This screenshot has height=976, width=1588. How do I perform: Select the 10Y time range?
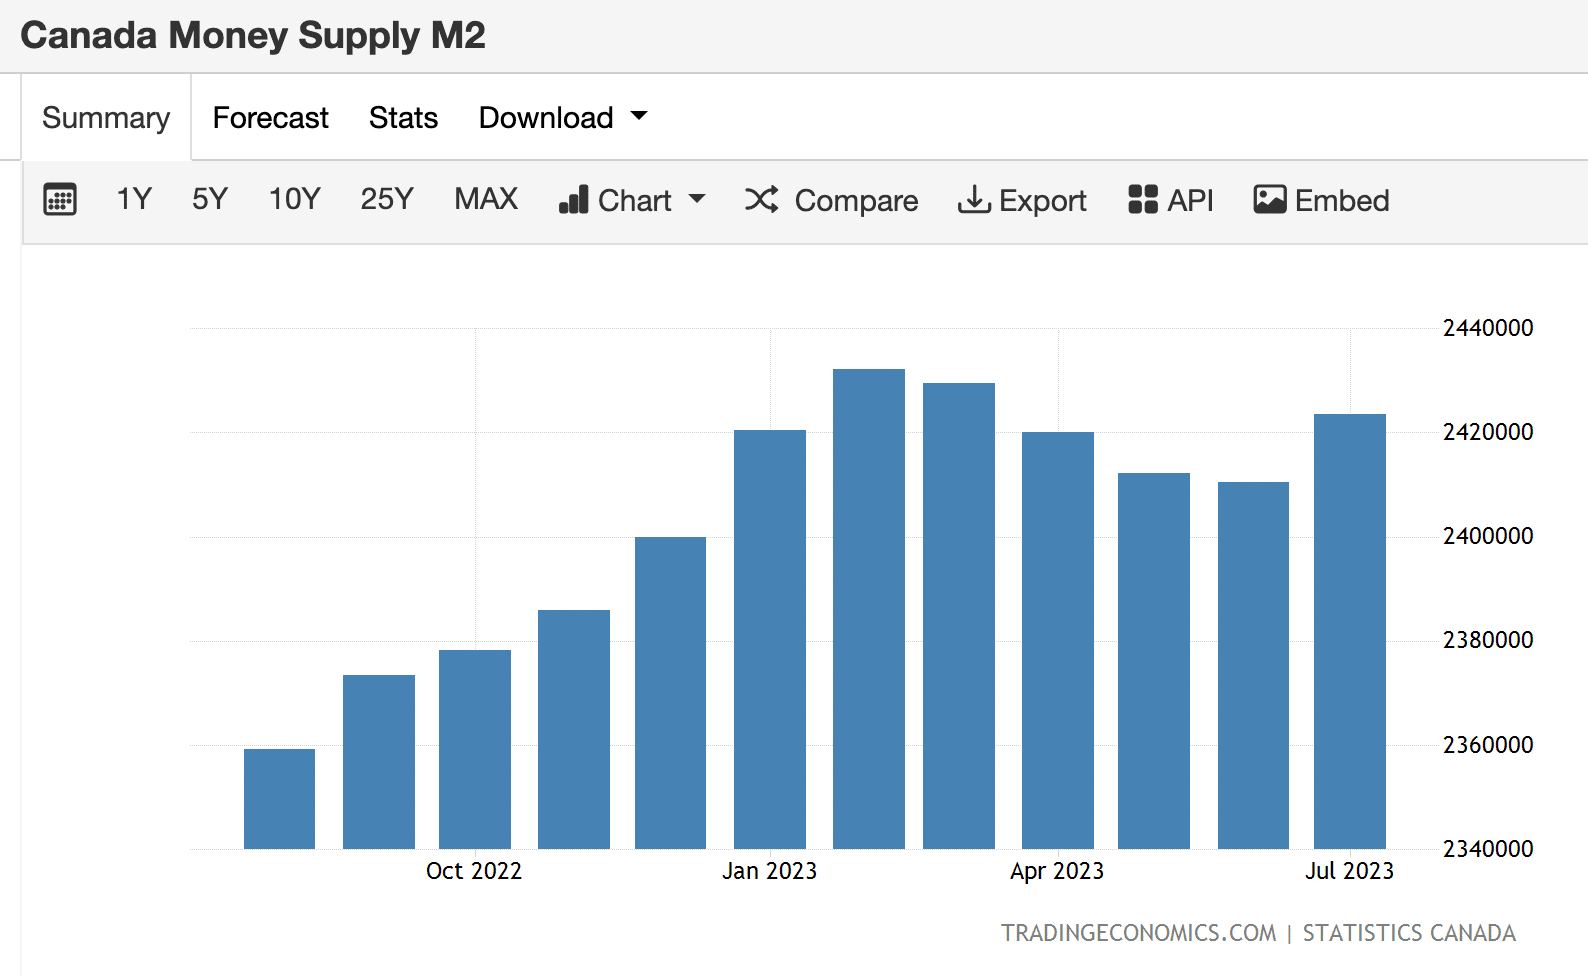(x=294, y=199)
